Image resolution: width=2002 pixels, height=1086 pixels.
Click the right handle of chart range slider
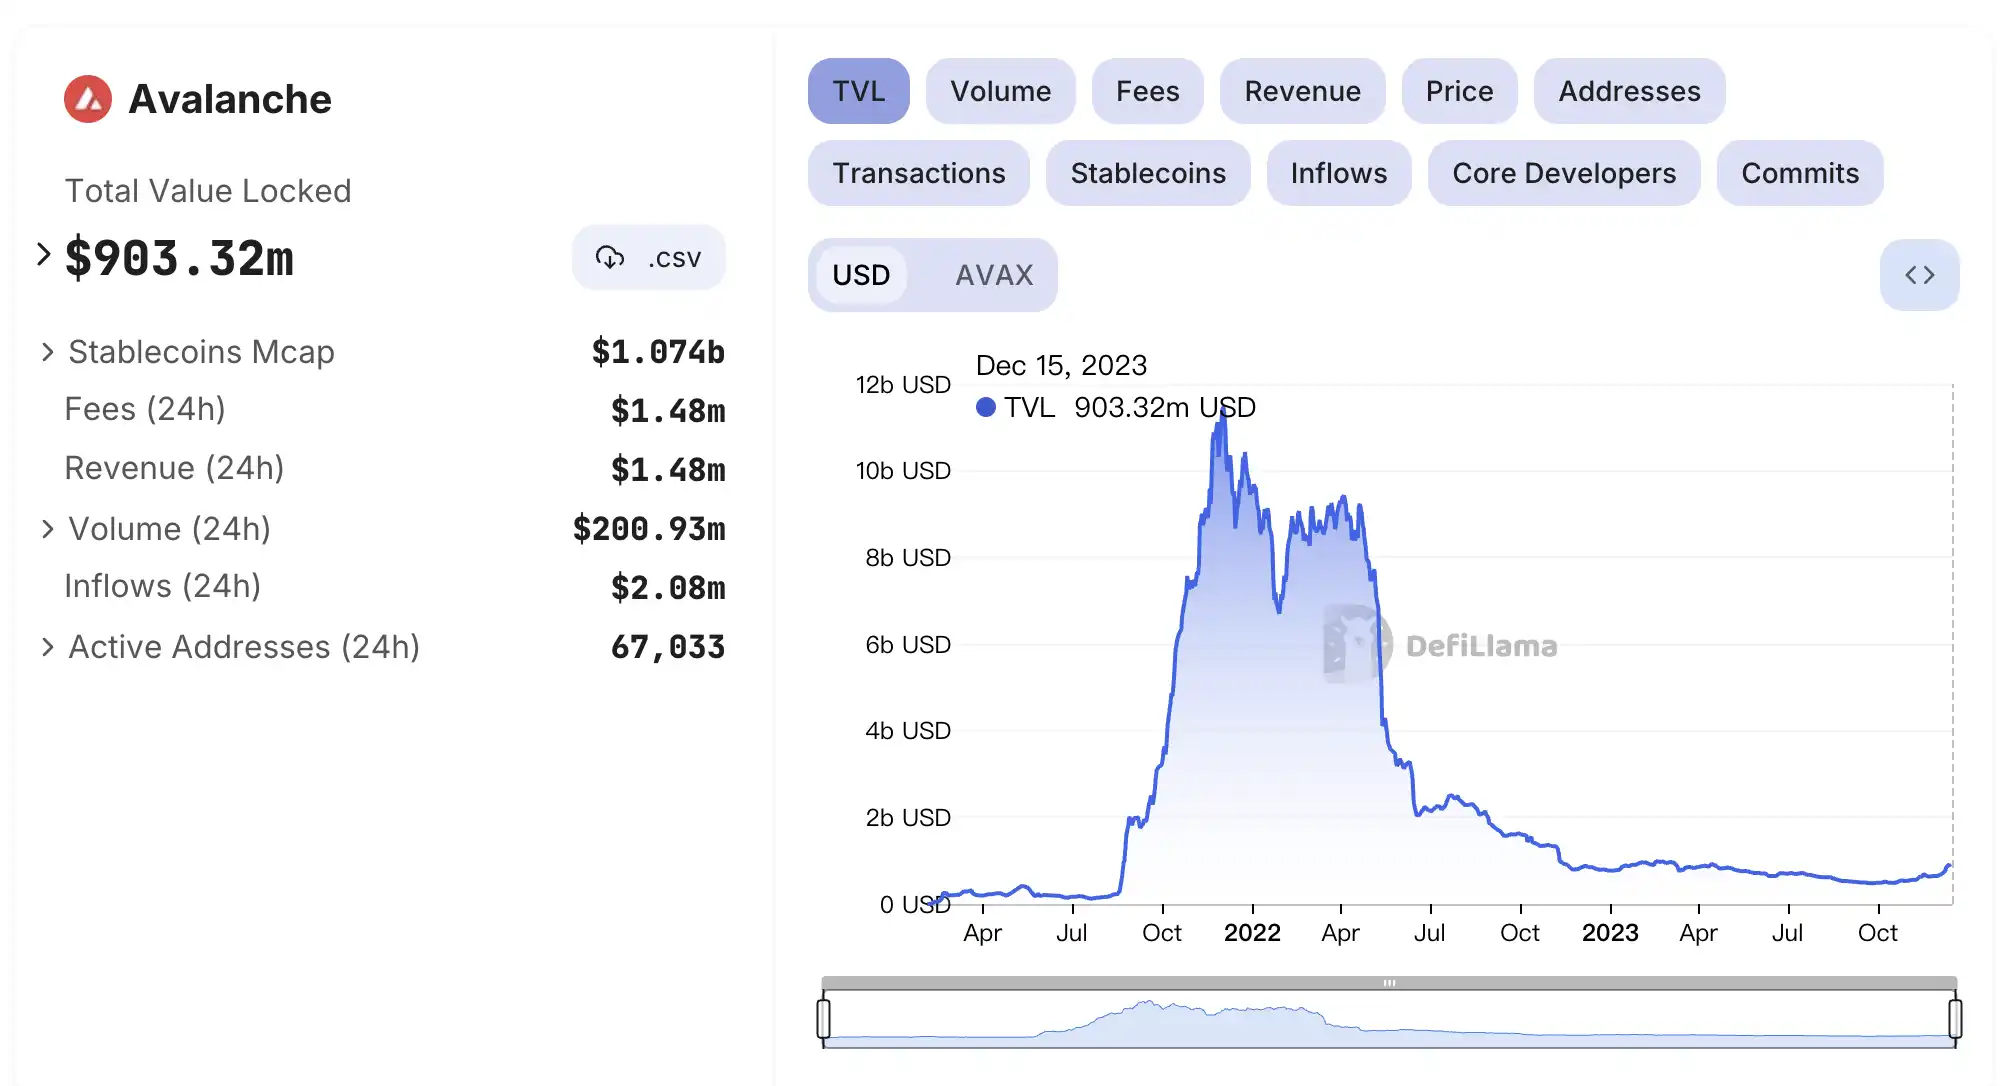[1955, 1018]
